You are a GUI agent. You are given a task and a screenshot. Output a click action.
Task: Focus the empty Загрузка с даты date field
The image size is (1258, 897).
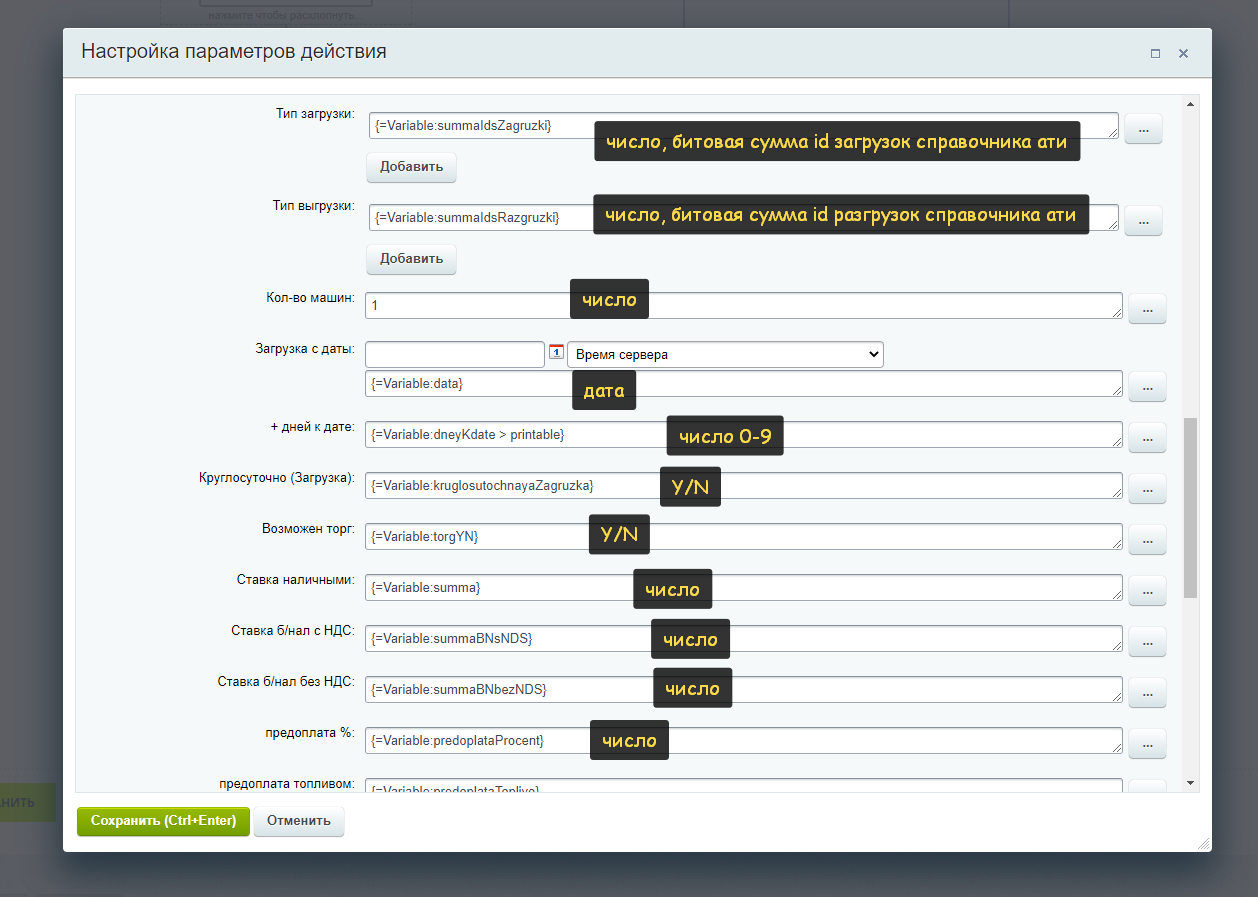pyautogui.click(x=454, y=355)
